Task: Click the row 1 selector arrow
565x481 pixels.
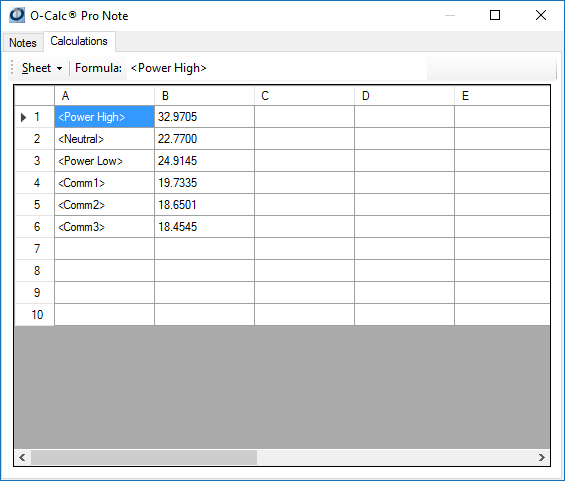Action: tap(23, 117)
